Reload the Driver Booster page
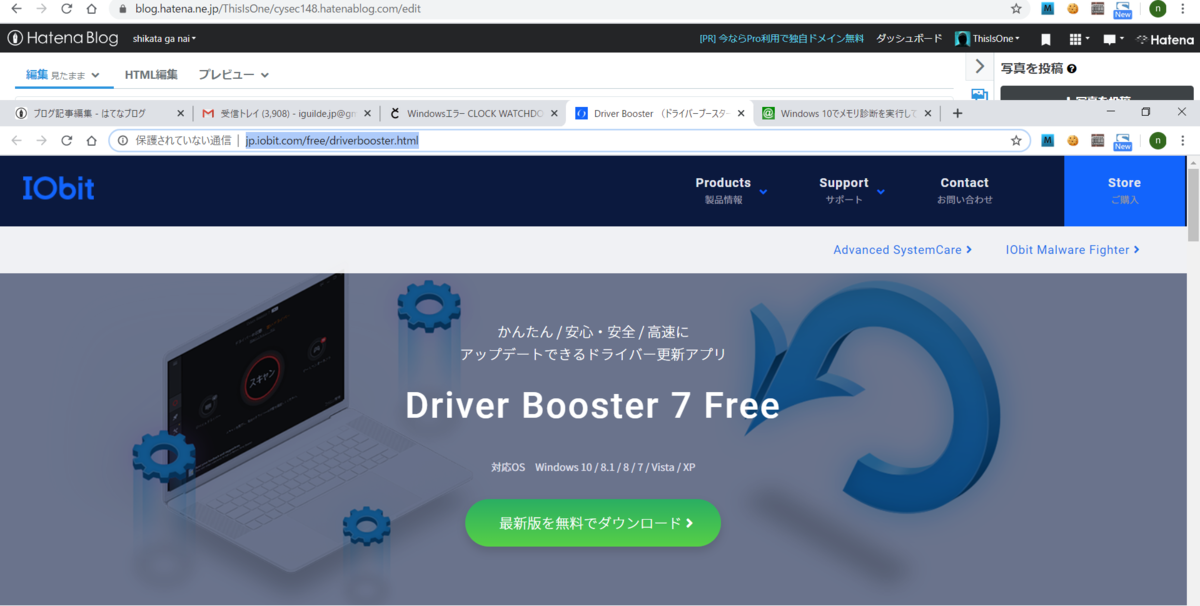1200x606 pixels. (66, 140)
